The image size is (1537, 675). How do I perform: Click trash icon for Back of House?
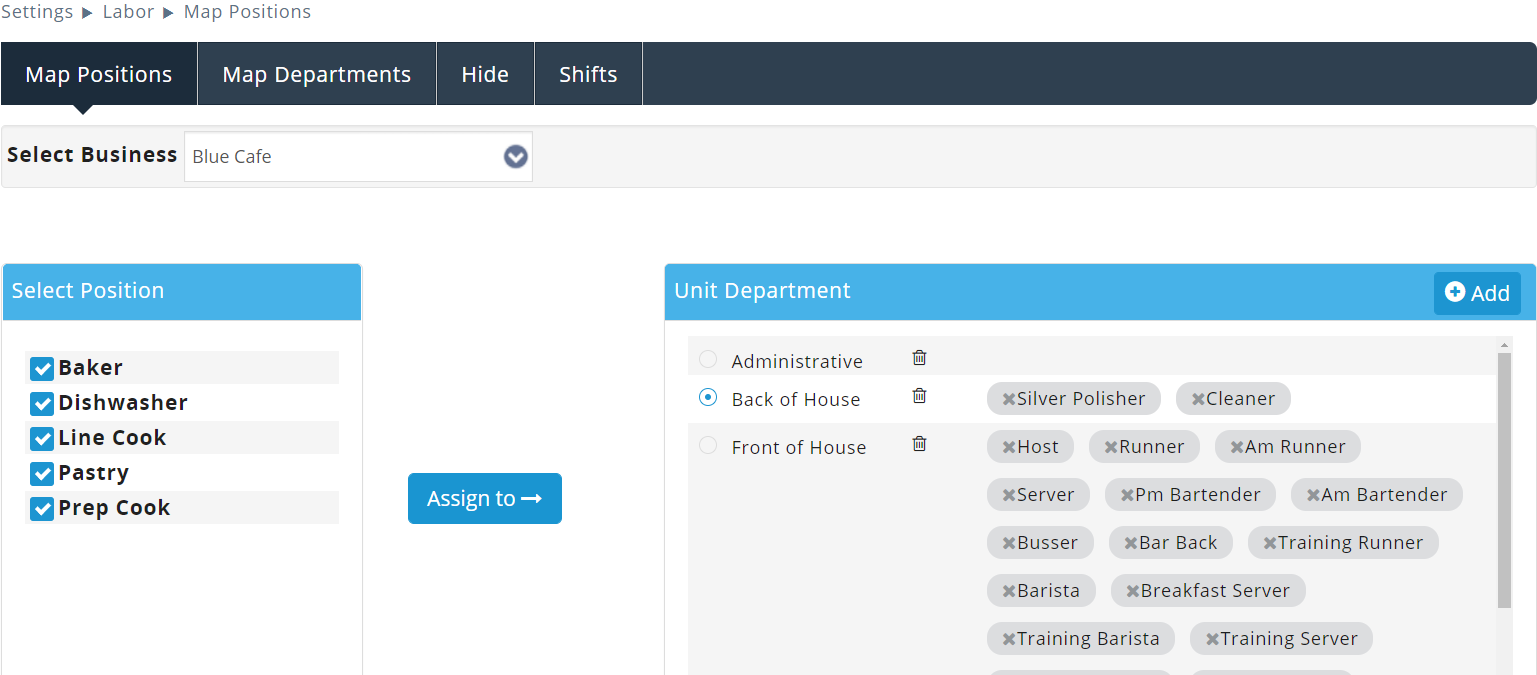919,396
